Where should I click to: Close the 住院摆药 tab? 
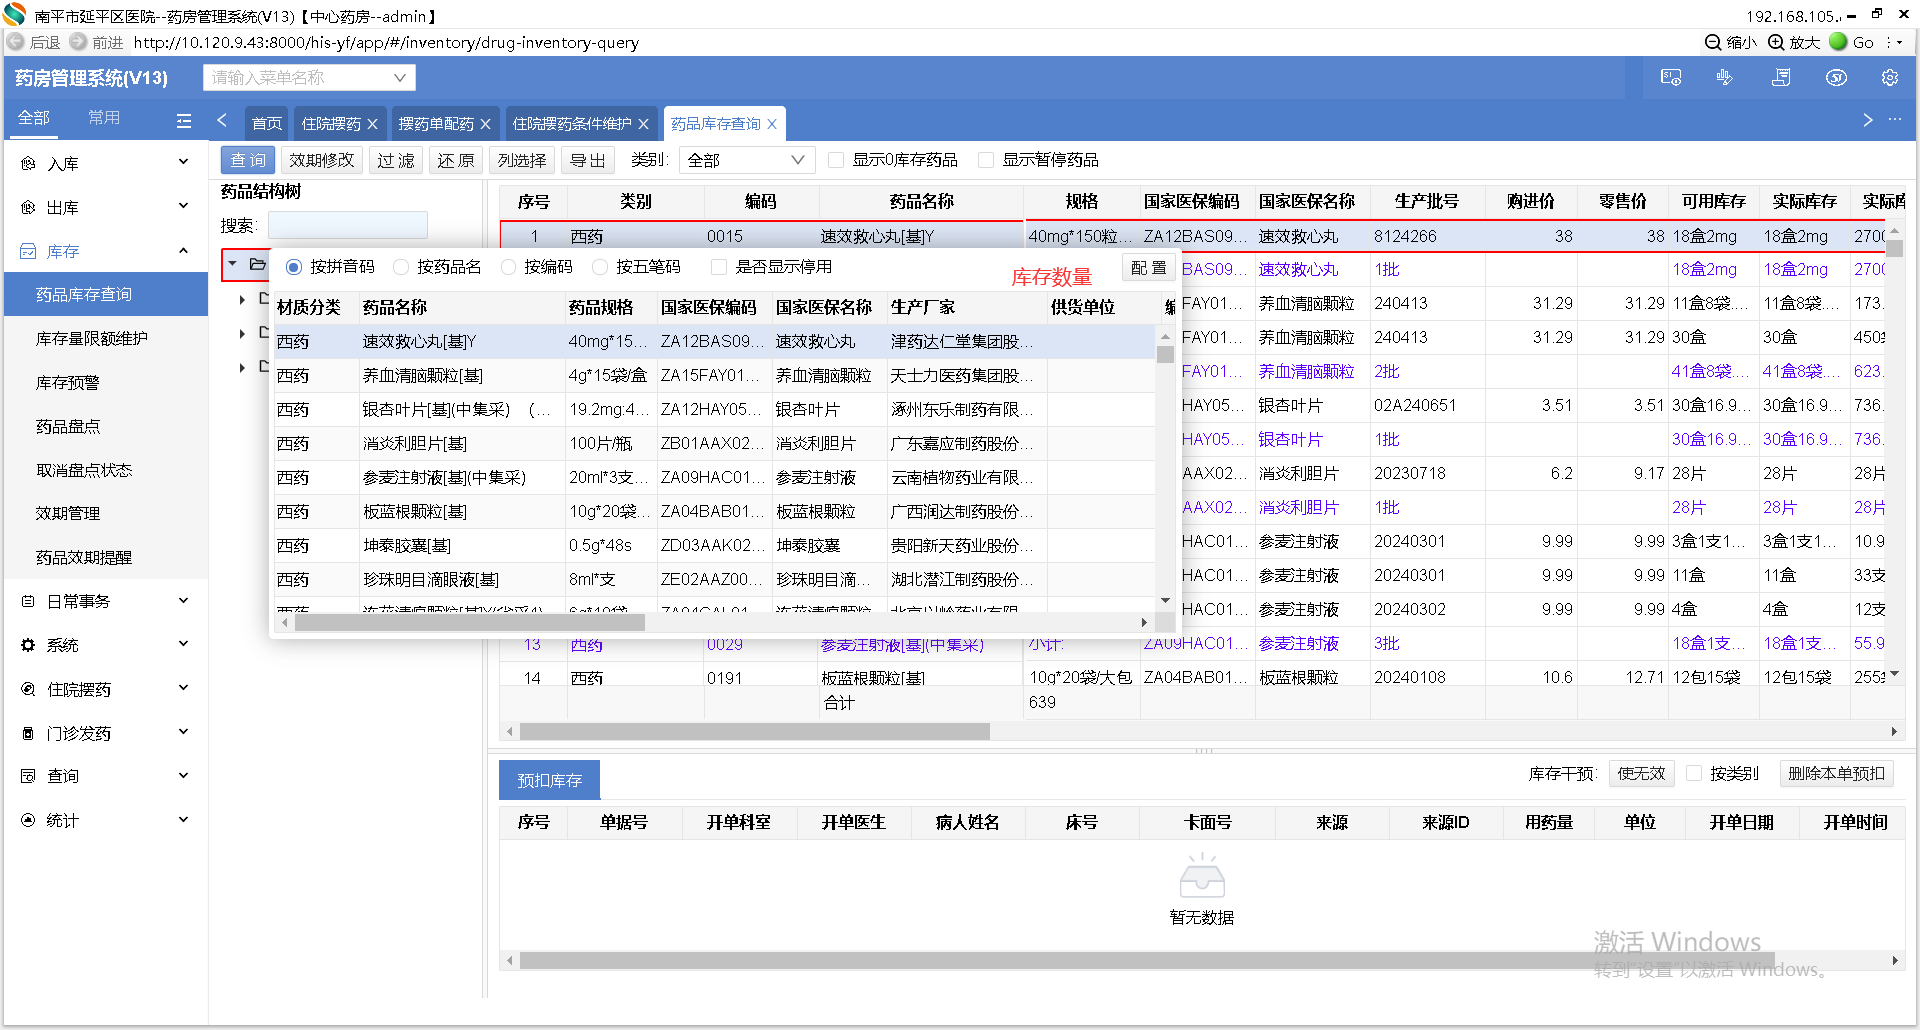[x=372, y=124]
